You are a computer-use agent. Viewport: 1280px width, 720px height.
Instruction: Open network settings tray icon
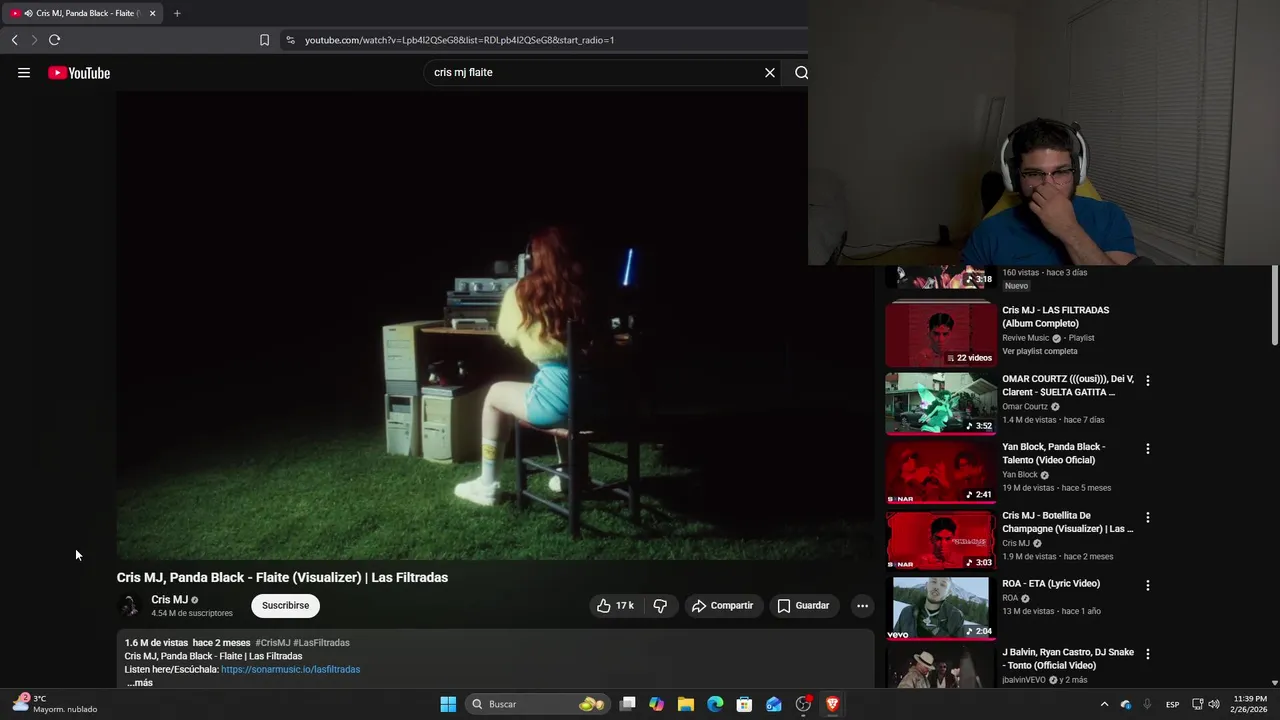click(x=1198, y=704)
